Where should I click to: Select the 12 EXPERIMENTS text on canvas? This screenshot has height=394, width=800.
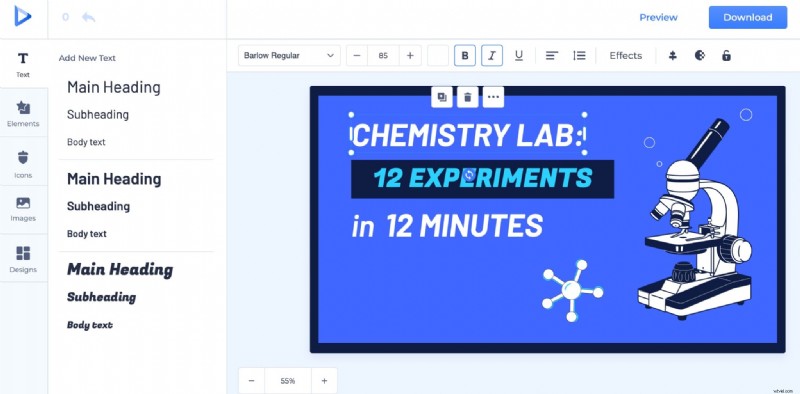coord(482,179)
